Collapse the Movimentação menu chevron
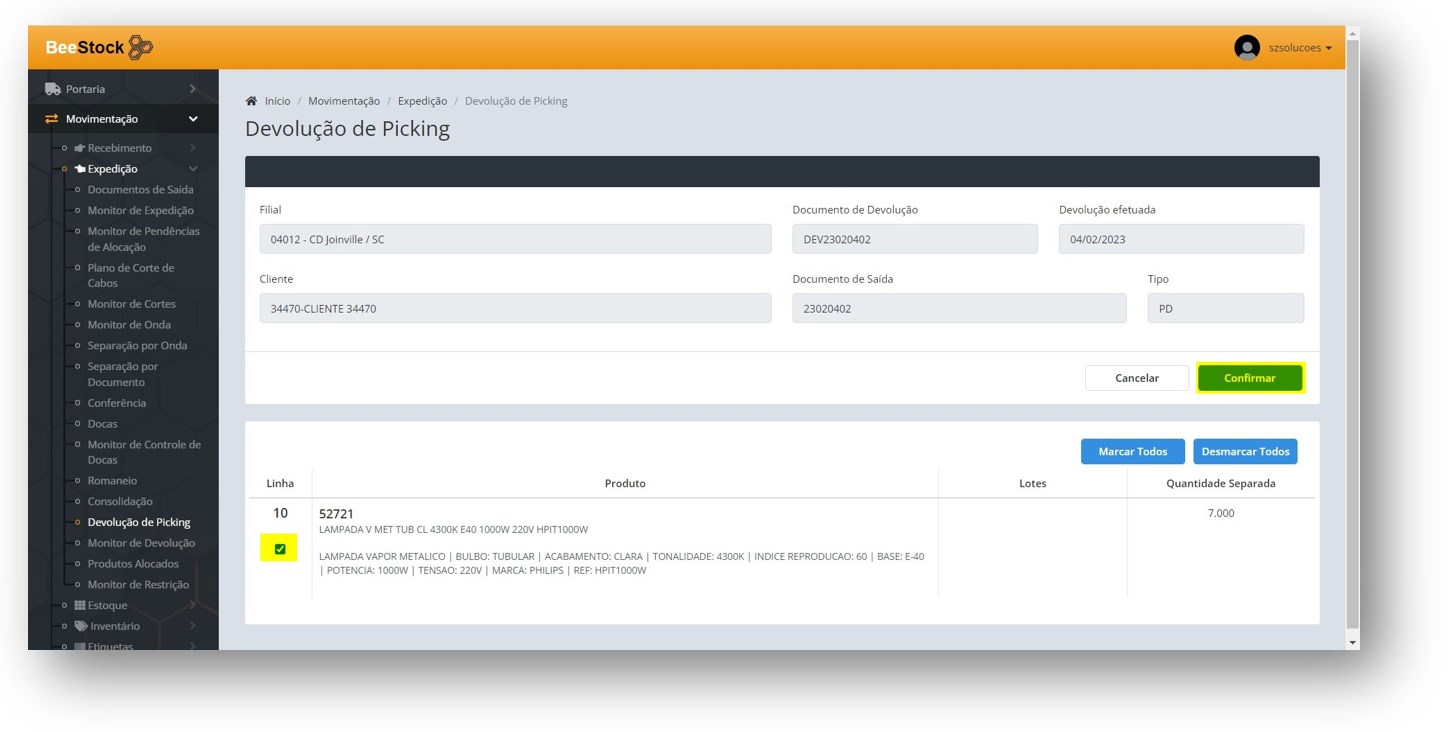The height and width of the screenshot is (732, 1453). point(193,119)
